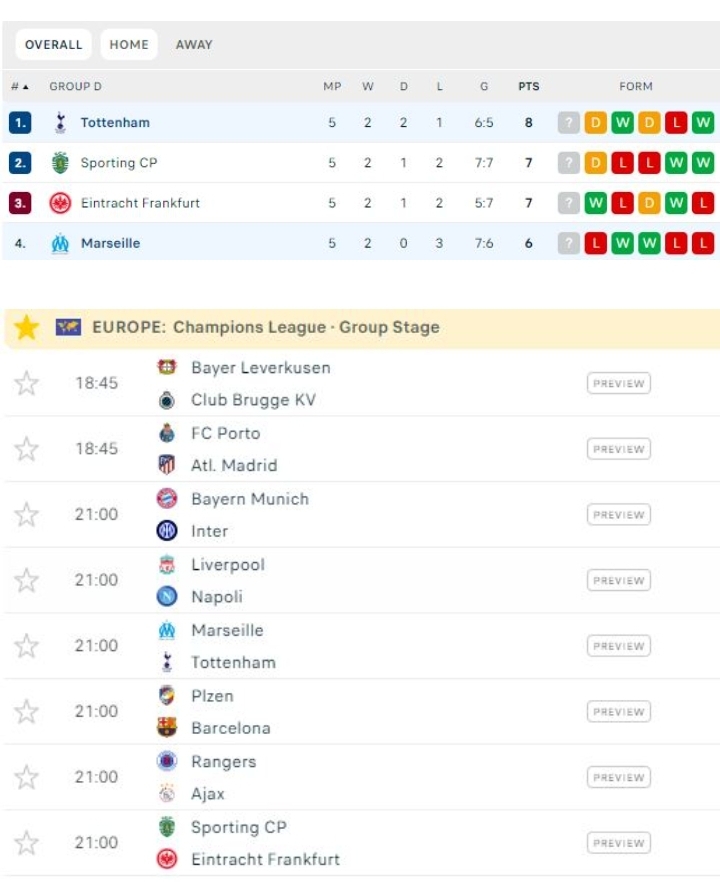Click the Bayer Leverkusen team crest
The height and width of the screenshot is (882, 720).
click(166, 367)
